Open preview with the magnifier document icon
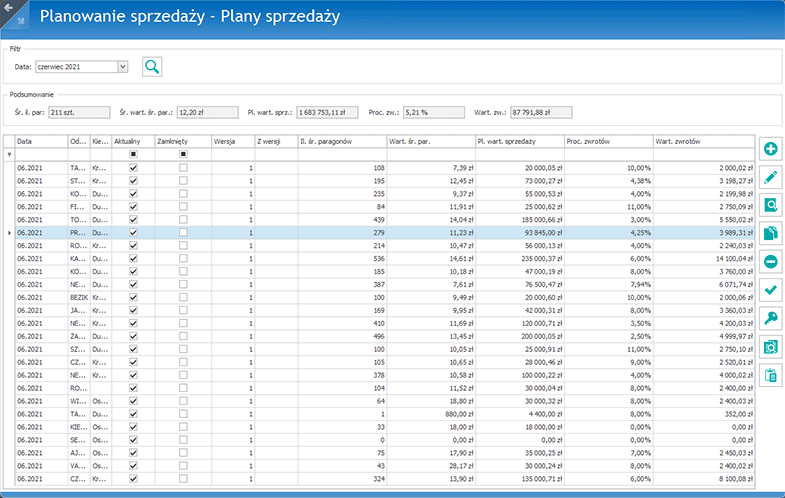Image resolution: width=785 pixels, height=498 pixels. [771, 205]
